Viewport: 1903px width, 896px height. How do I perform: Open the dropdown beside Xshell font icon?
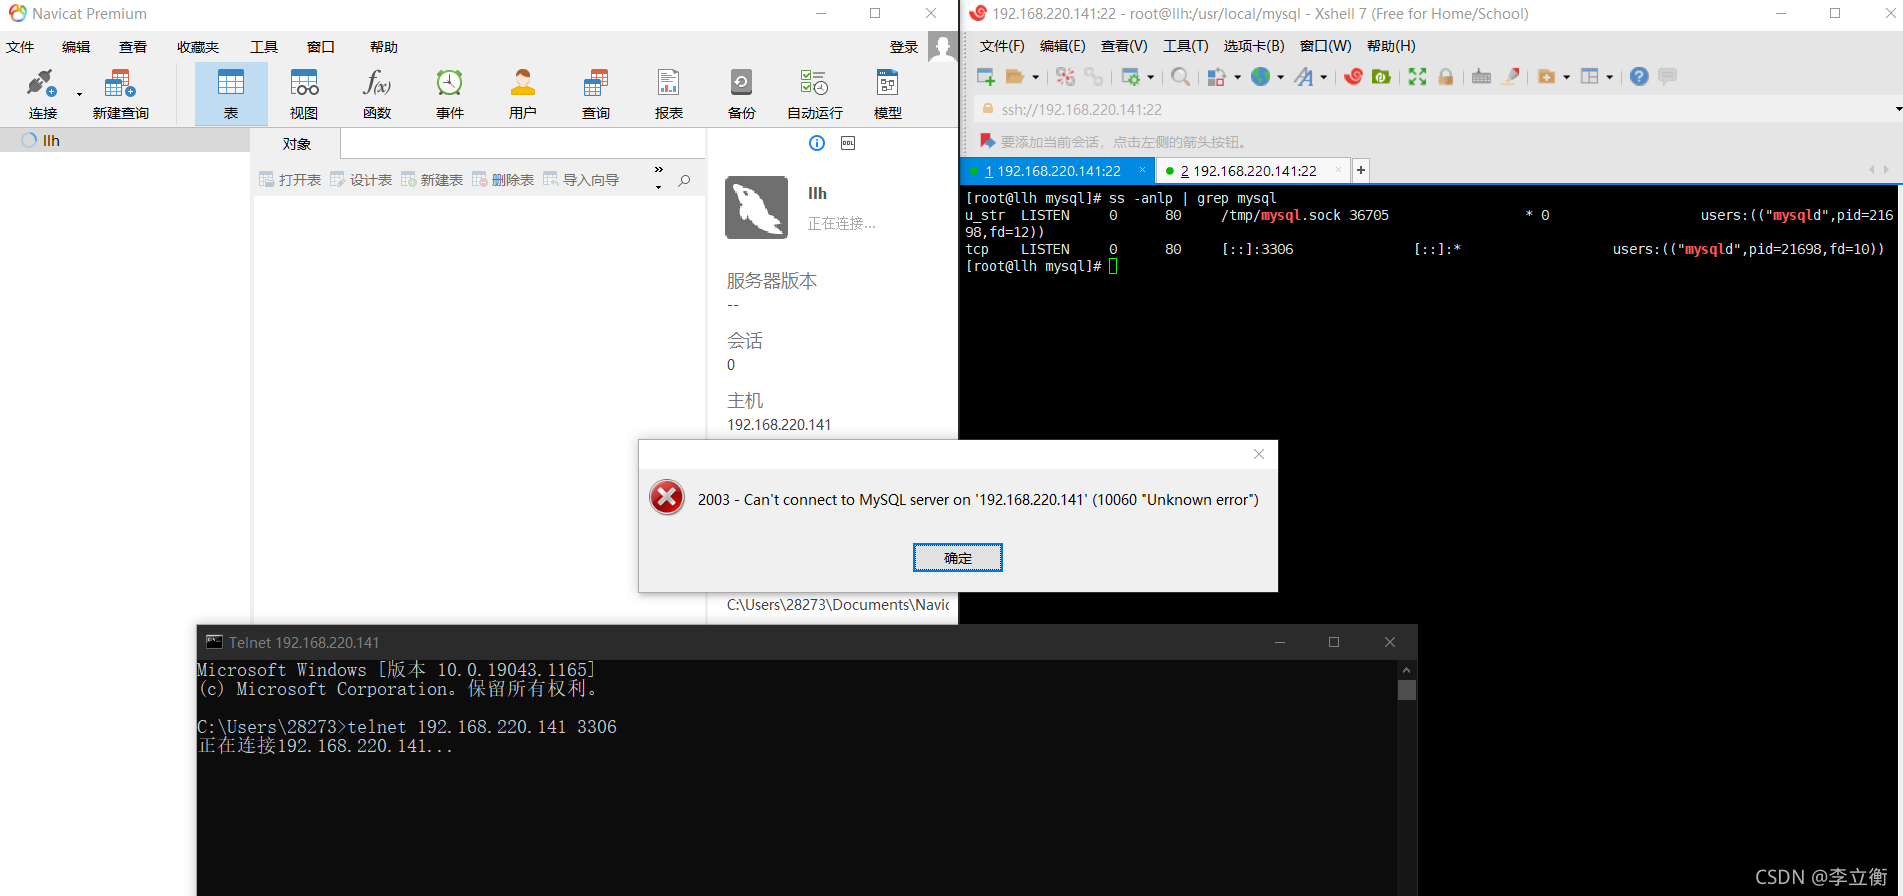coord(1324,77)
